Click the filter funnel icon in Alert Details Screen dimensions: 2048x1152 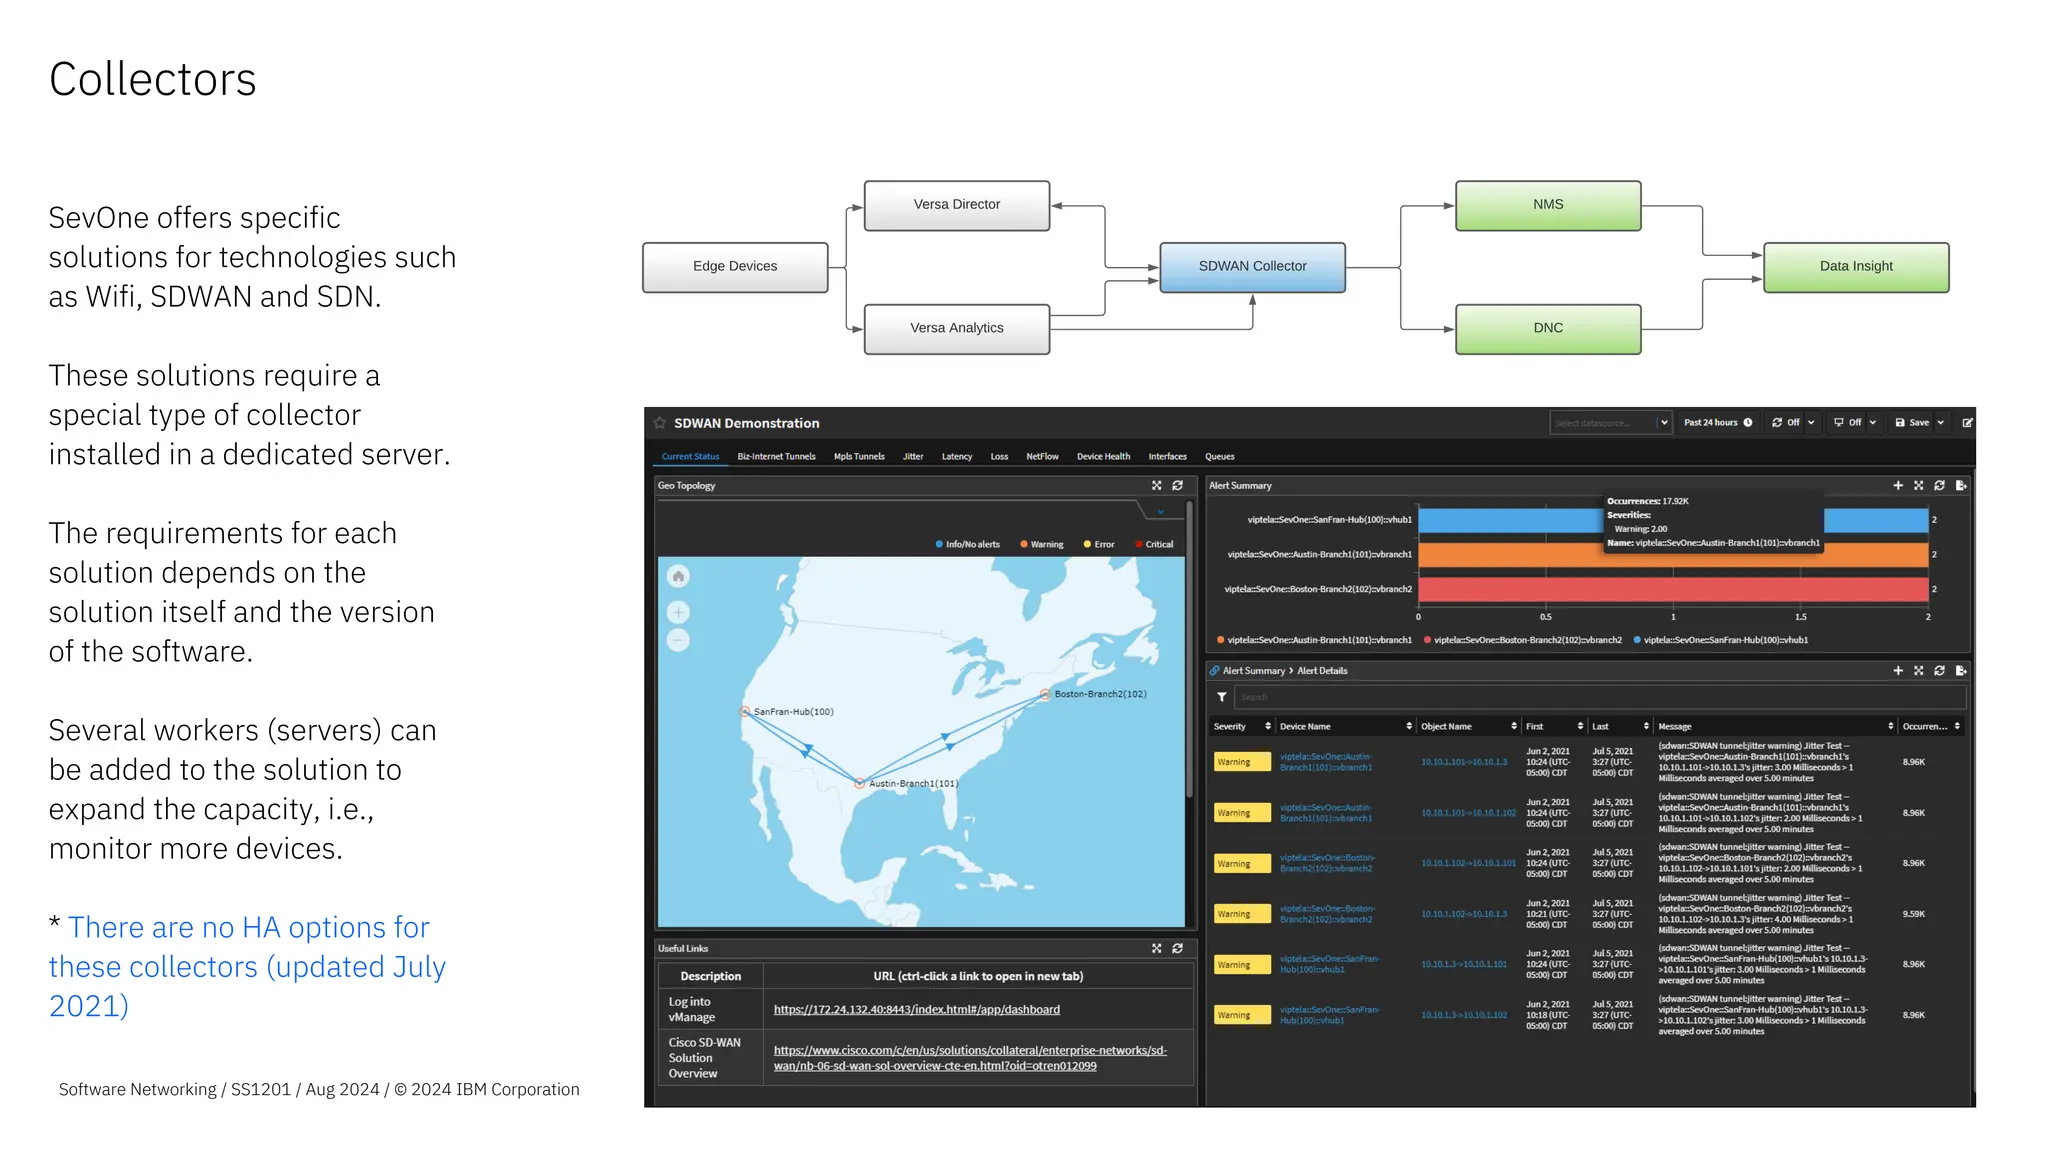click(1221, 697)
